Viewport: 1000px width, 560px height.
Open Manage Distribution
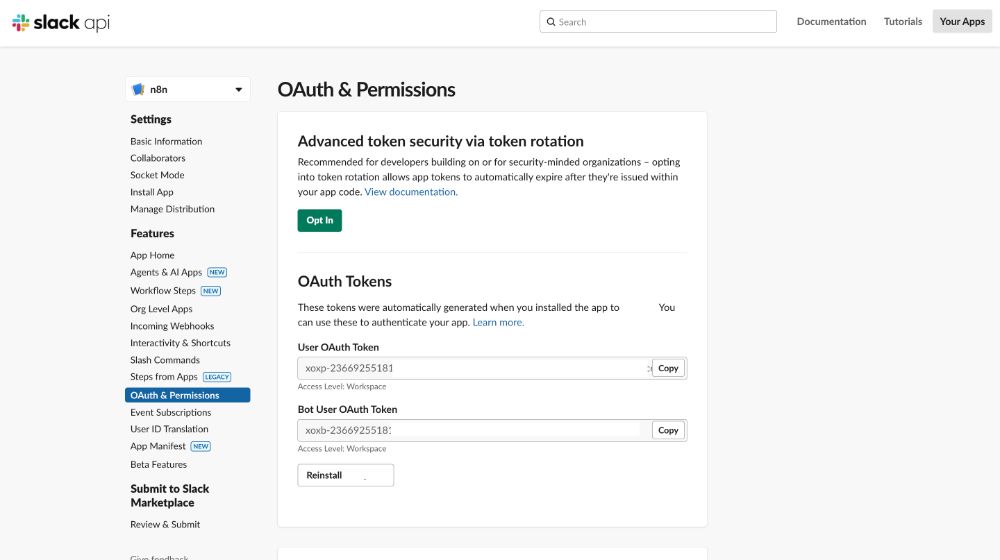click(172, 209)
